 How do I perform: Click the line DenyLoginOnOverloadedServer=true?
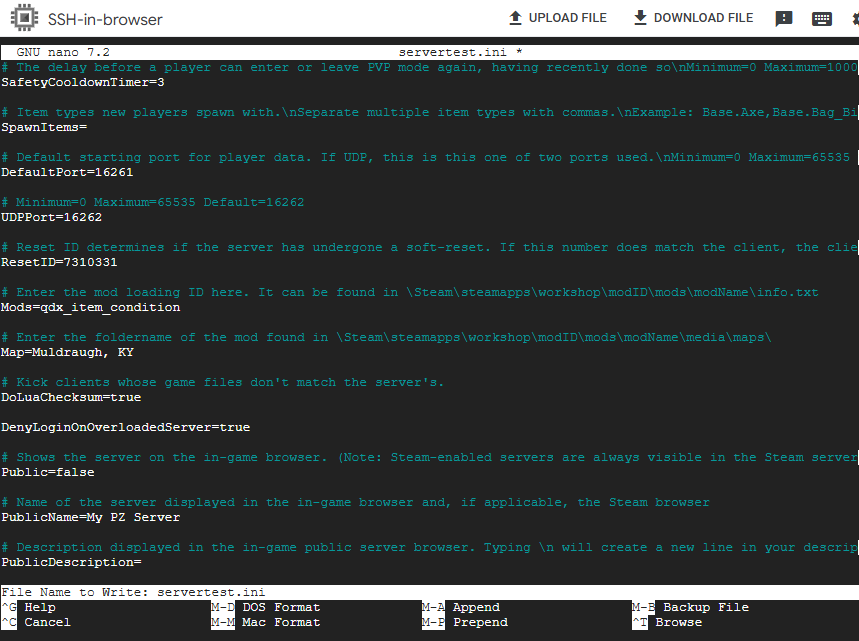[125, 427]
